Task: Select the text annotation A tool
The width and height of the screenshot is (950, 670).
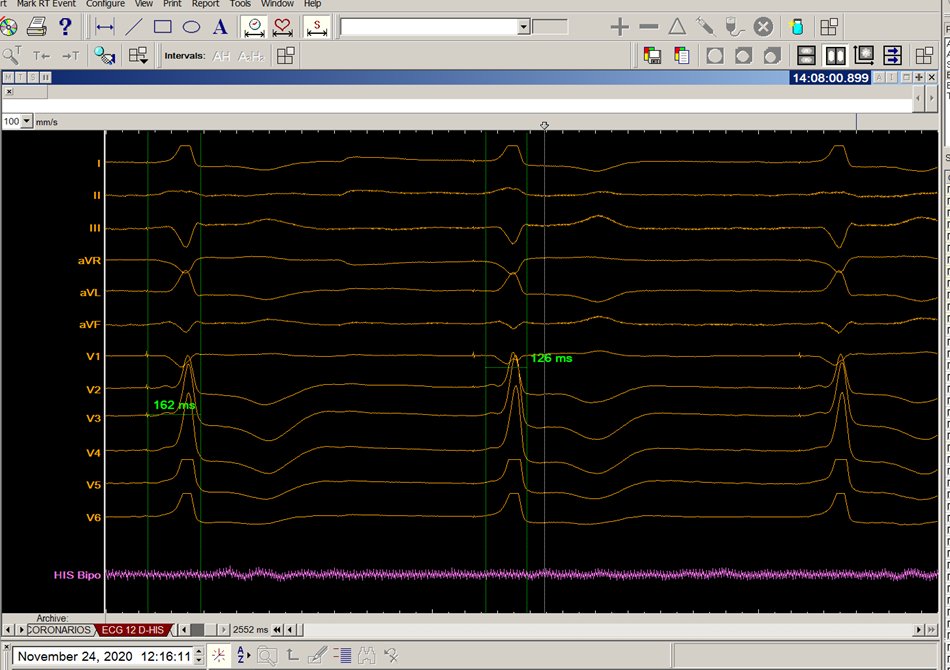Action: pos(221,27)
